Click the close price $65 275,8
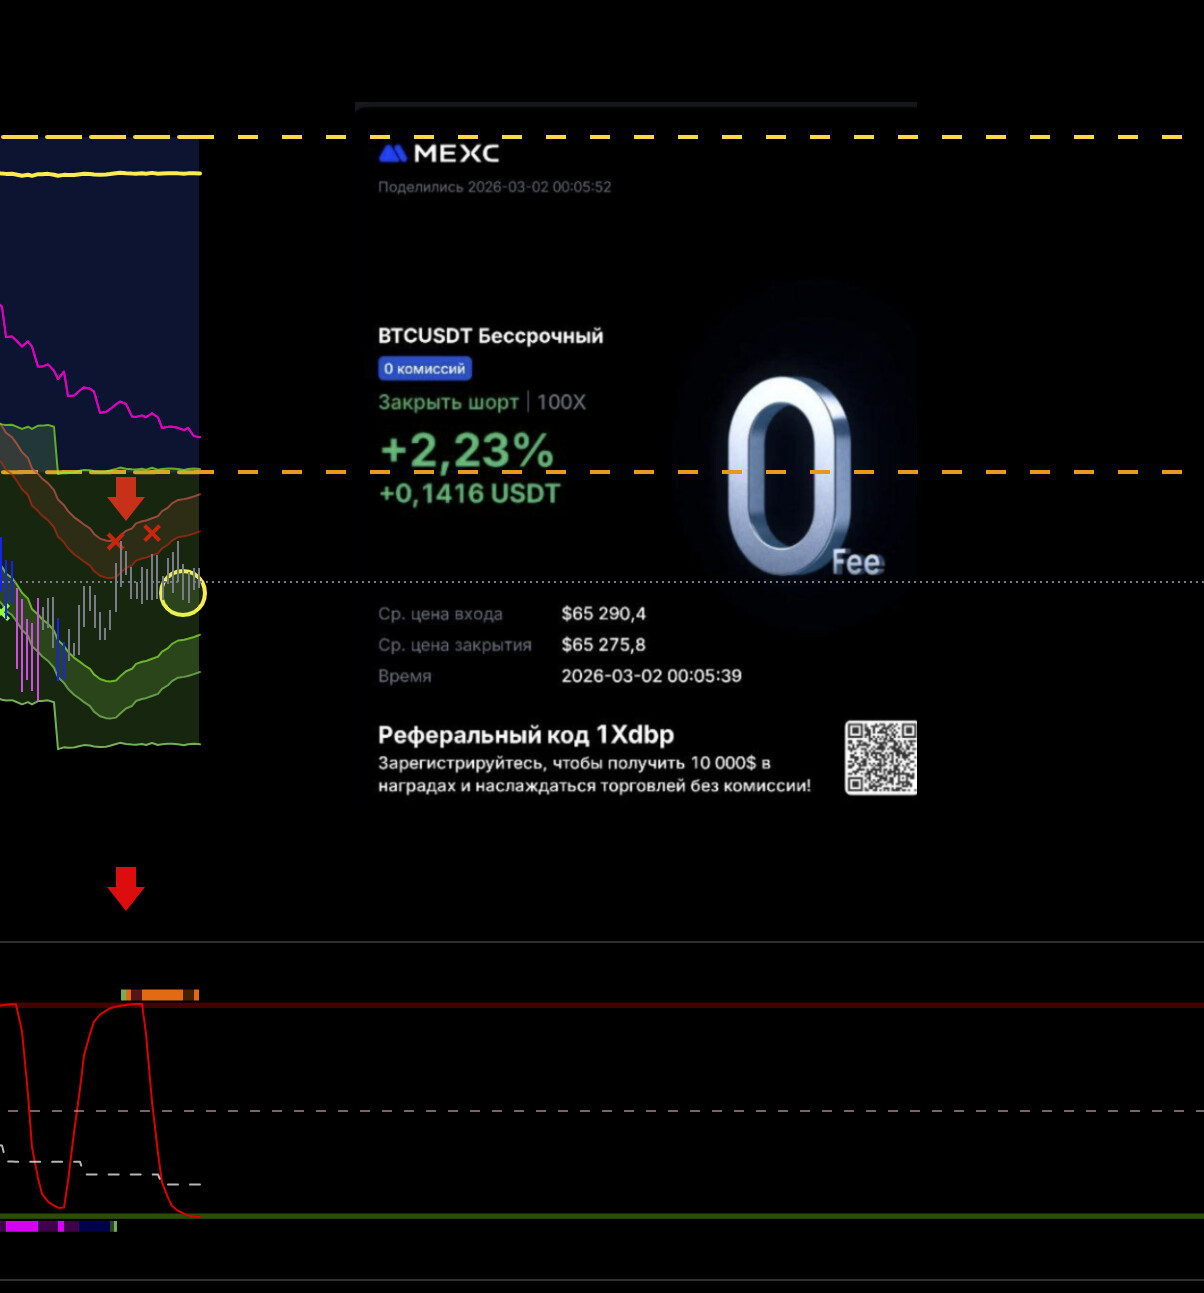Viewport: 1204px width, 1293px height. (x=603, y=645)
